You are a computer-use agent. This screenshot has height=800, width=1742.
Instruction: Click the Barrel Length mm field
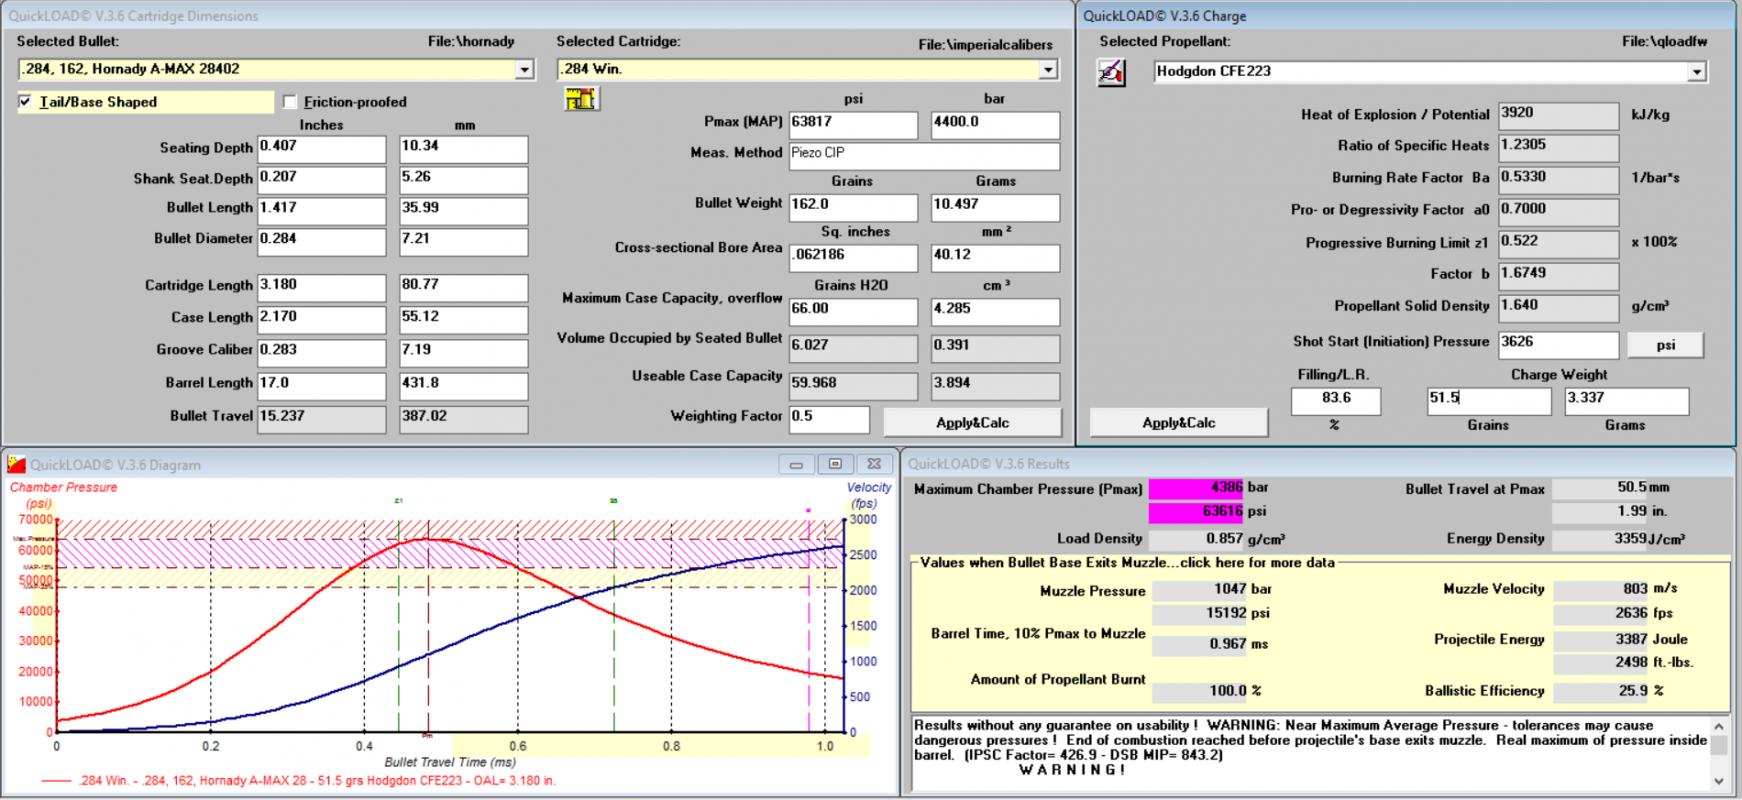coord(463,386)
